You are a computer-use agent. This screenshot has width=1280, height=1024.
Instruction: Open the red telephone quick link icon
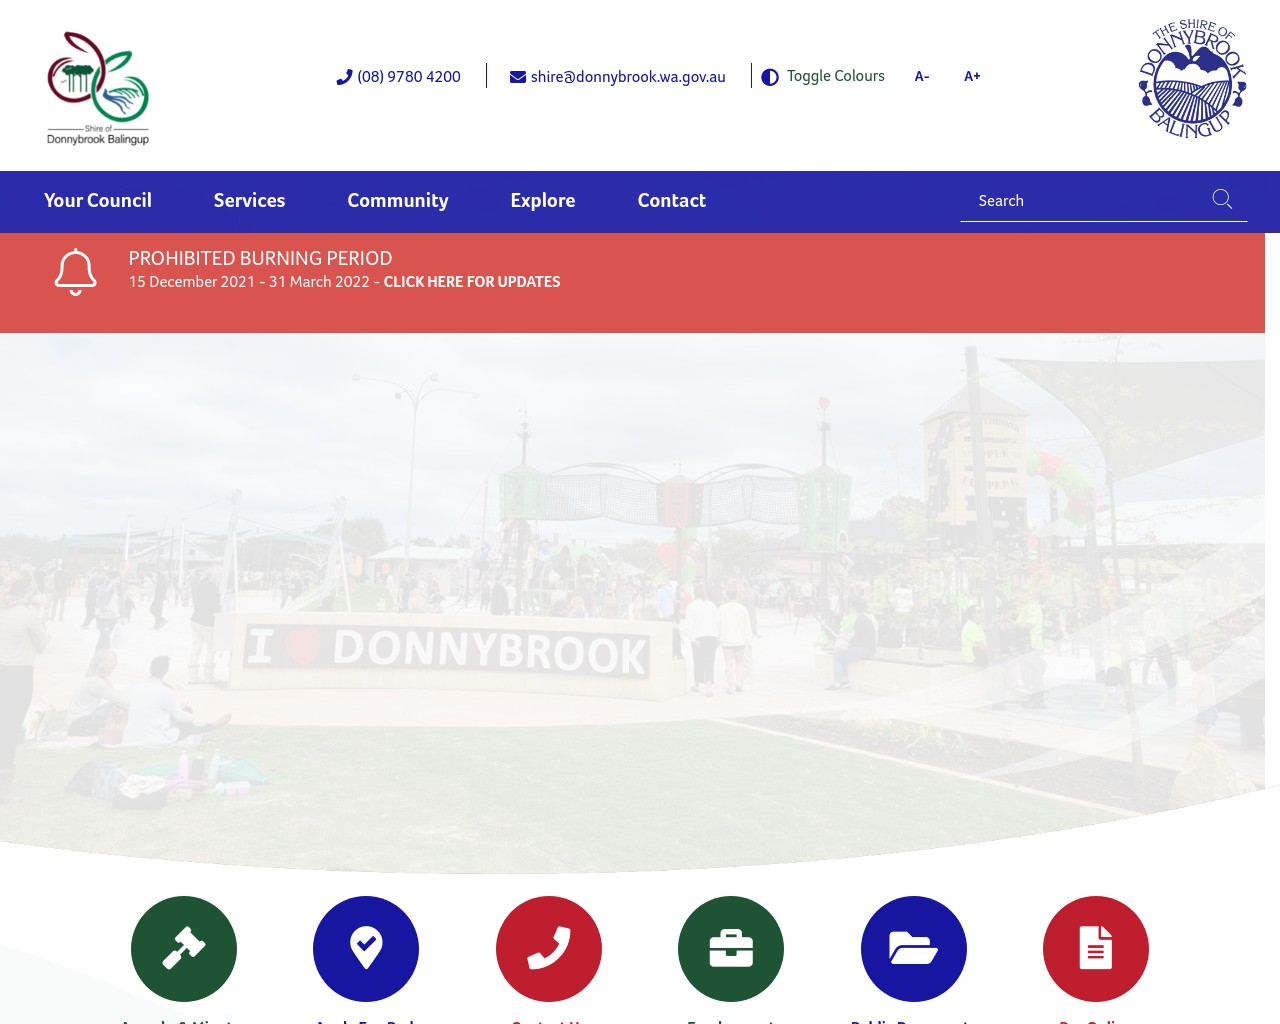tap(549, 949)
